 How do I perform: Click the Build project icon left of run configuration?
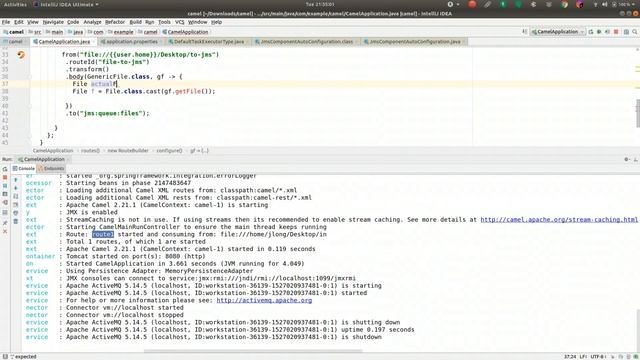[525, 32]
